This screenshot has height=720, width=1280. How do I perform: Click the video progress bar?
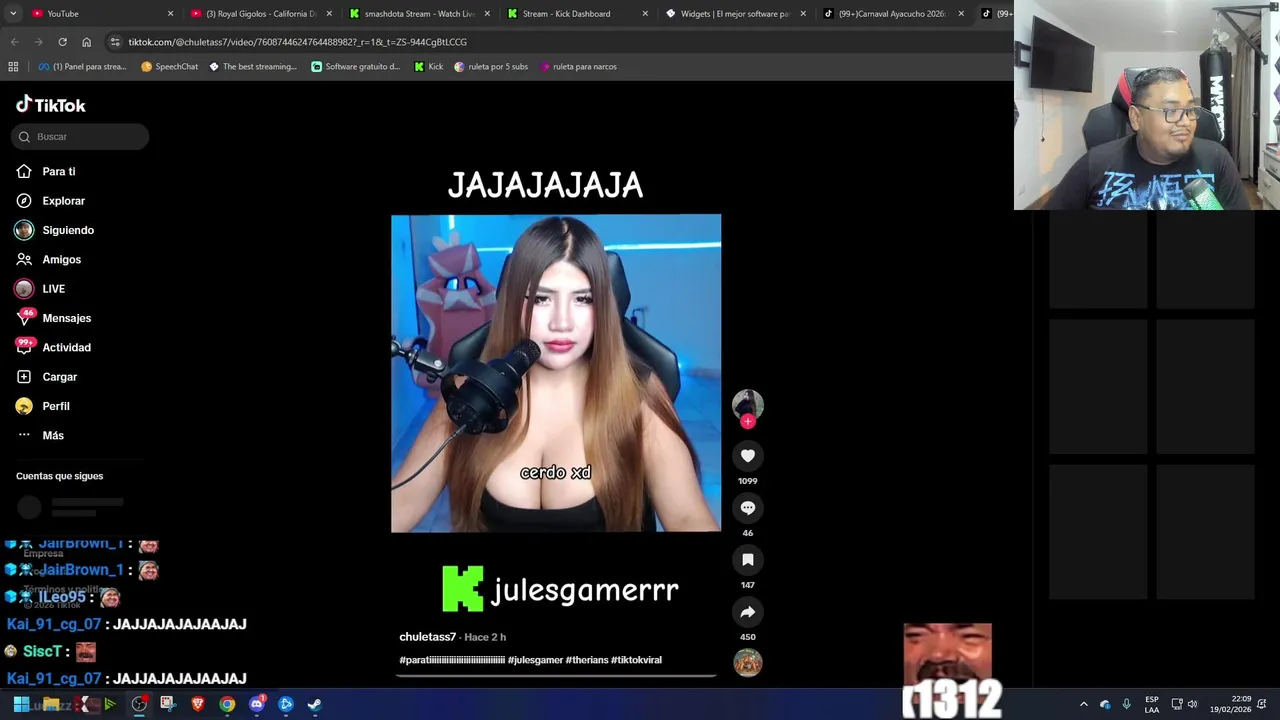tap(556, 676)
